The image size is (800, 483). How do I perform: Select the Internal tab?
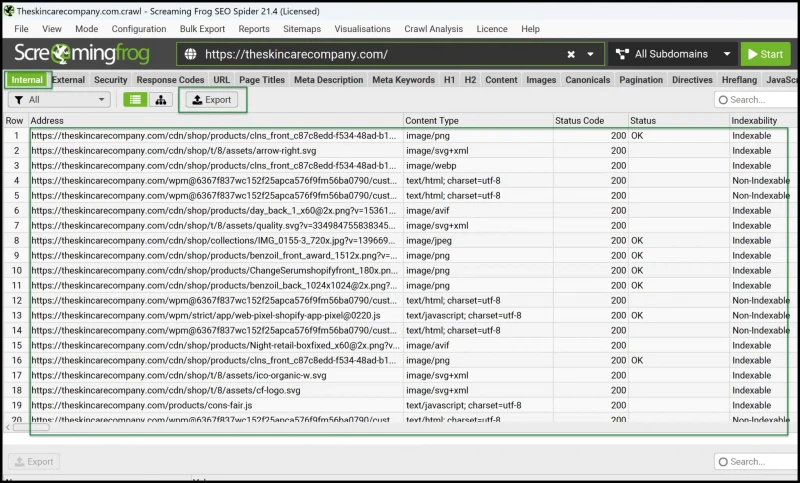(27, 80)
